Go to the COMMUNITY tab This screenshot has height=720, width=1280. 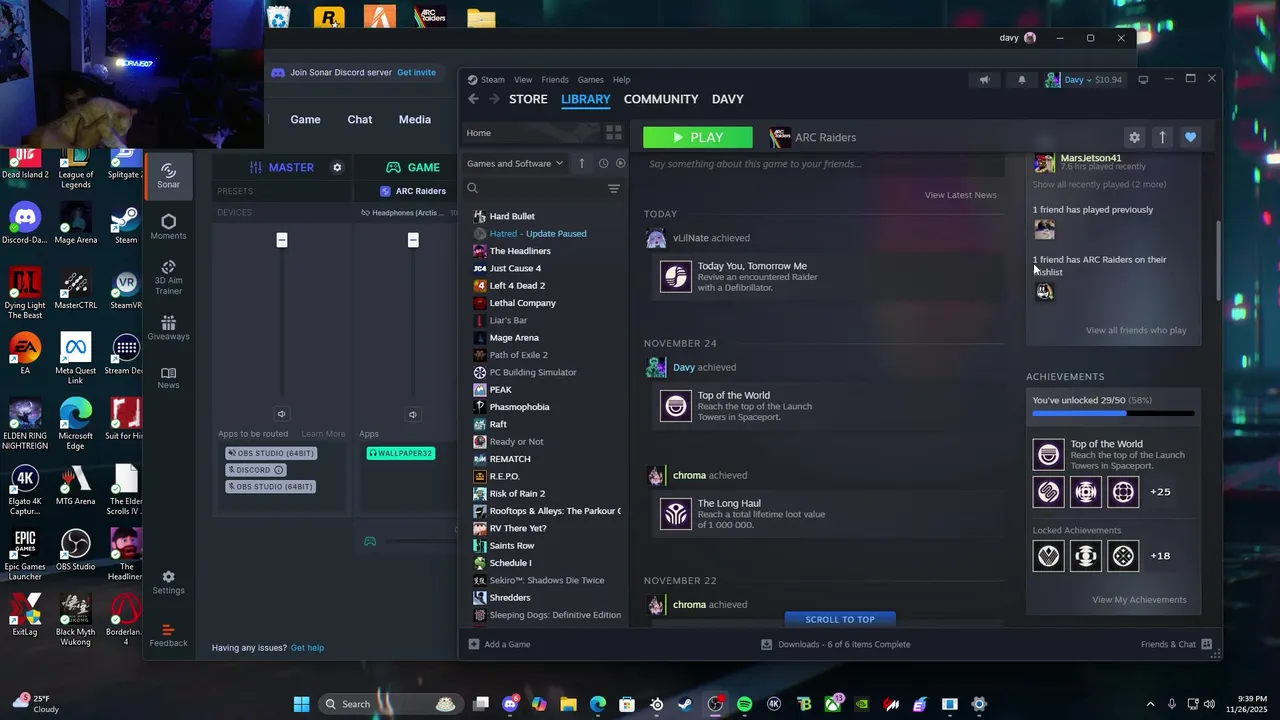point(661,99)
